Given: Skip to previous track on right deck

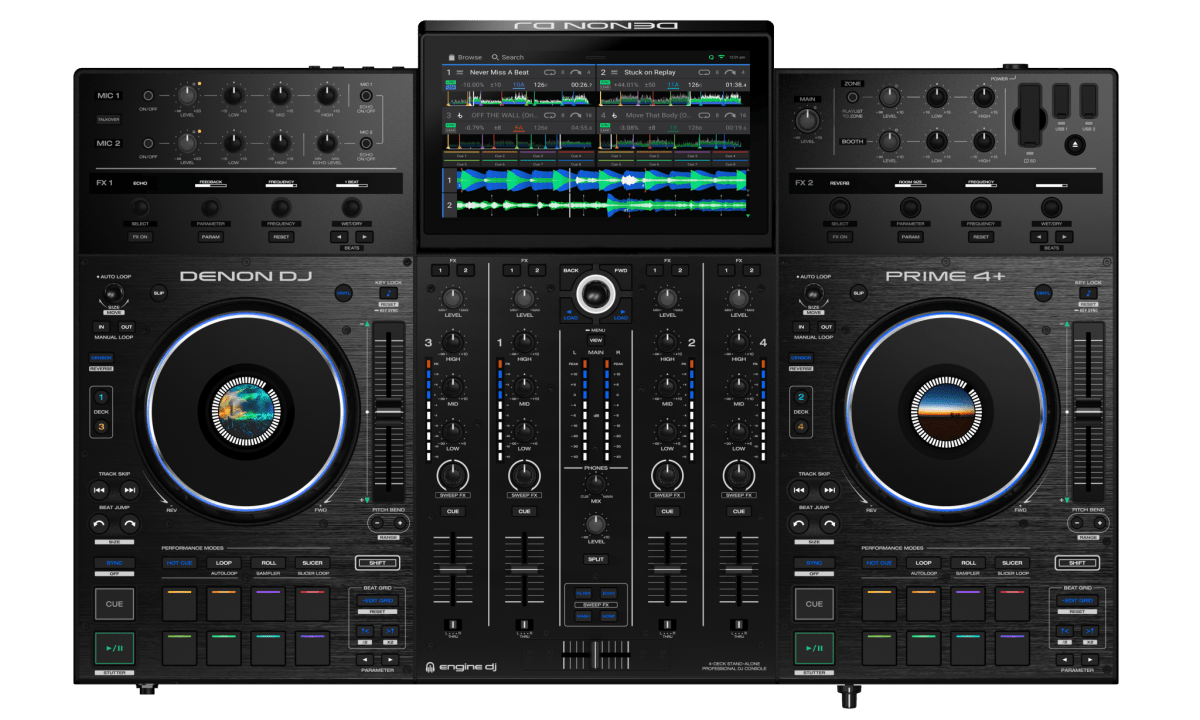Looking at the screenshot, I should 799,490.
